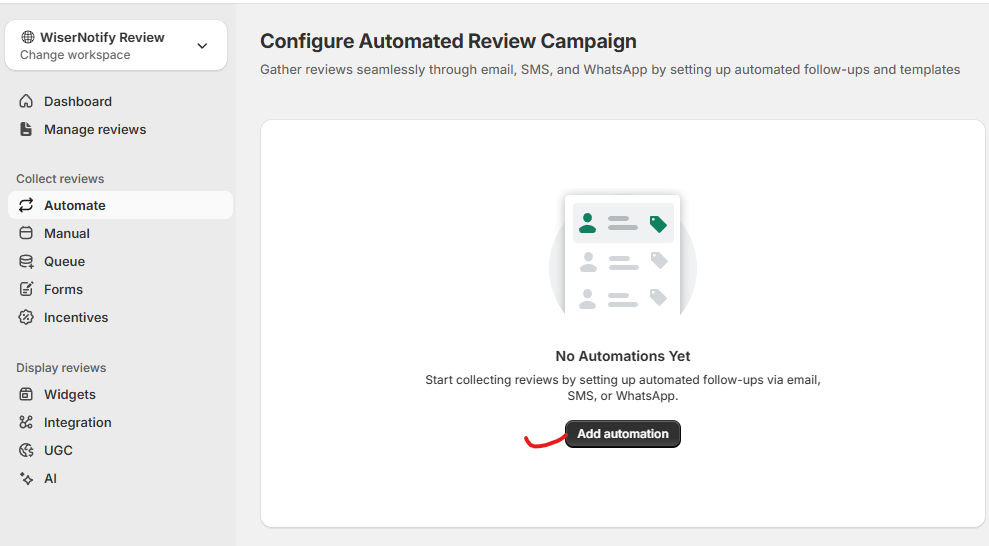Click the Collect reviews section header

(60, 179)
